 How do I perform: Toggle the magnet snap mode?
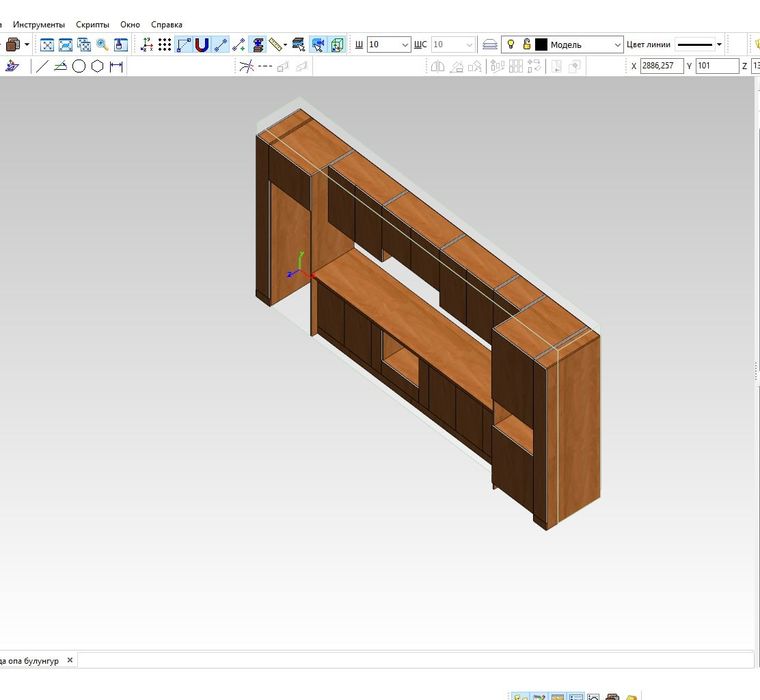pos(202,45)
